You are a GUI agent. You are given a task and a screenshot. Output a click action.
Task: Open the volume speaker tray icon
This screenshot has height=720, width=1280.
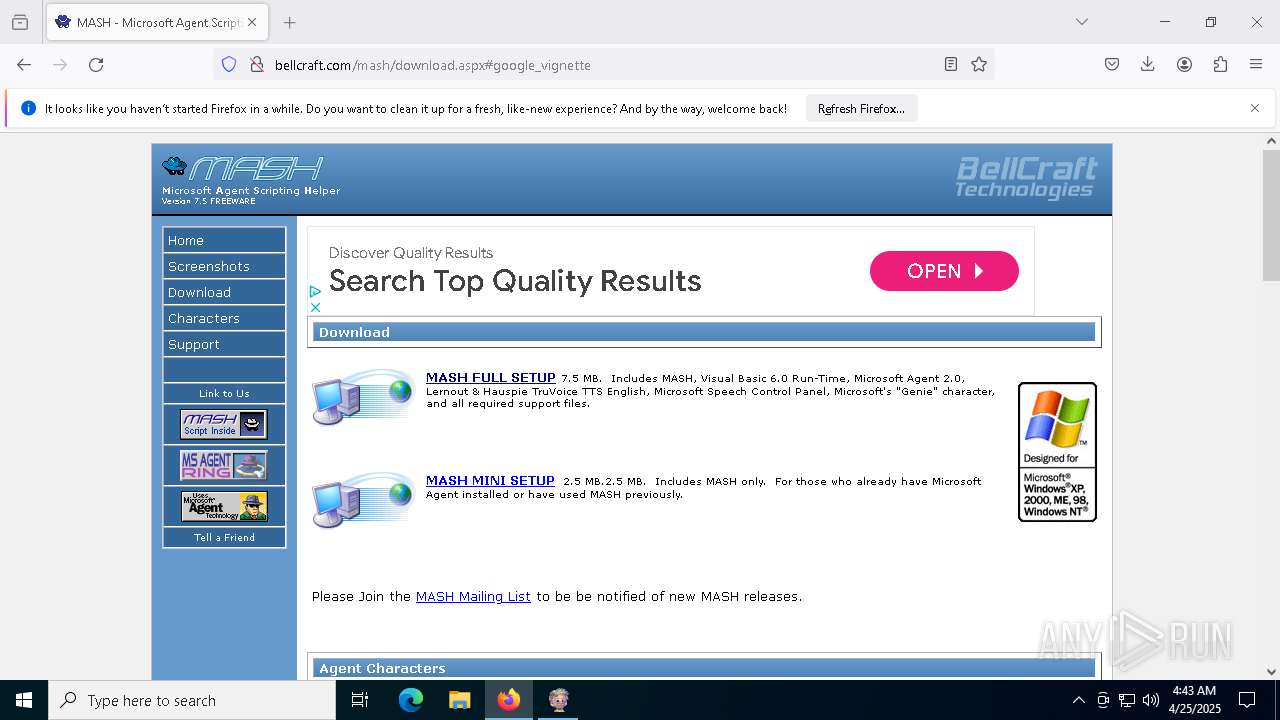pos(1151,700)
